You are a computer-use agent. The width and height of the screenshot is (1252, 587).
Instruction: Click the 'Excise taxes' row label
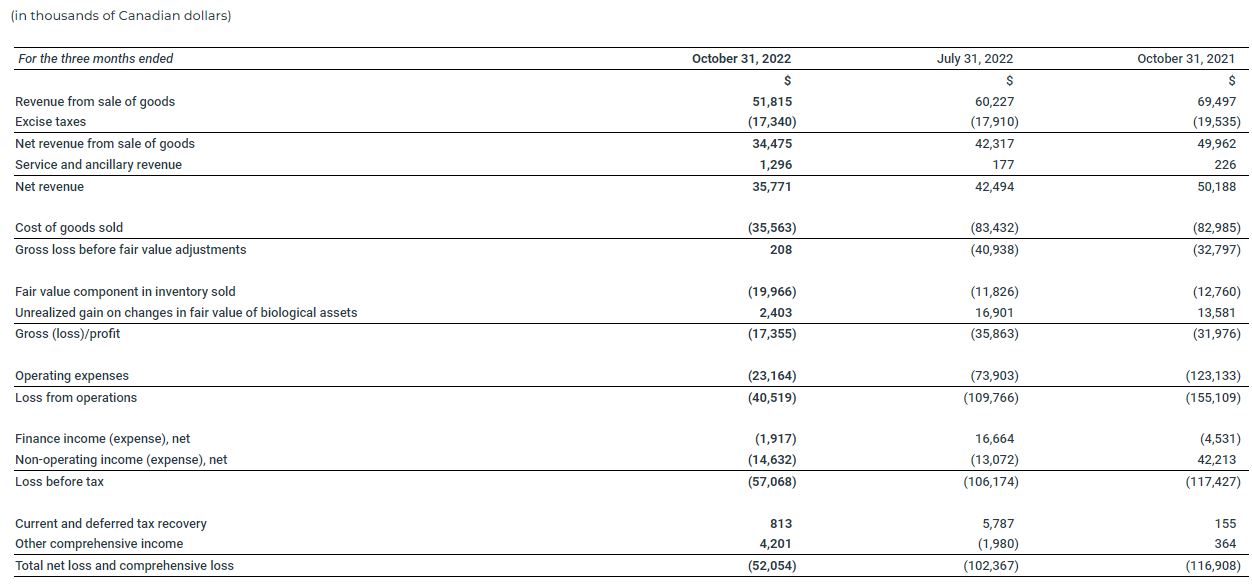[x=50, y=122]
